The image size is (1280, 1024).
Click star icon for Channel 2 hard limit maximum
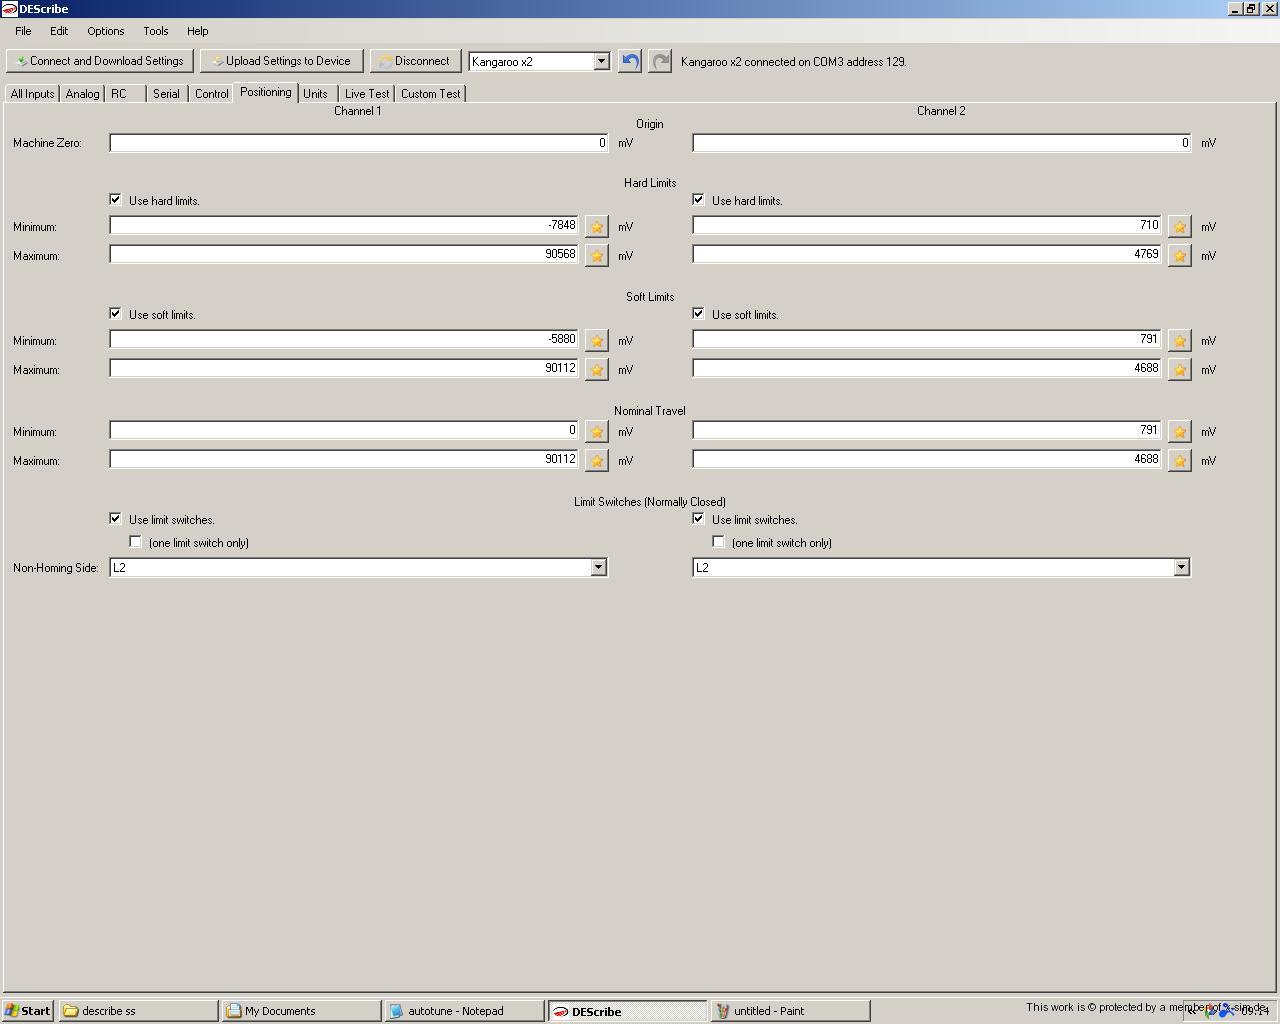(x=1180, y=256)
